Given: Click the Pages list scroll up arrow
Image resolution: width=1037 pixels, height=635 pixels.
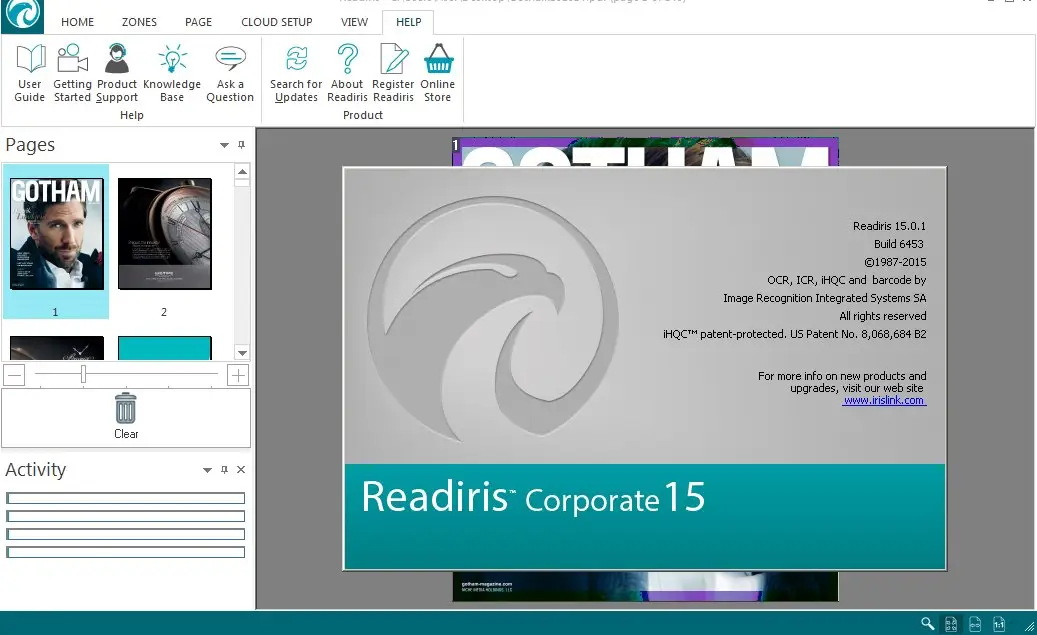Looking at the screenshot, I should [x=242, y=172].
